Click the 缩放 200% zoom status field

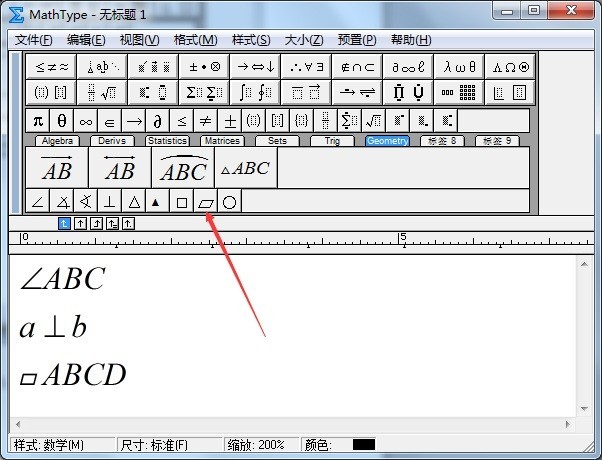coord(256,444)
